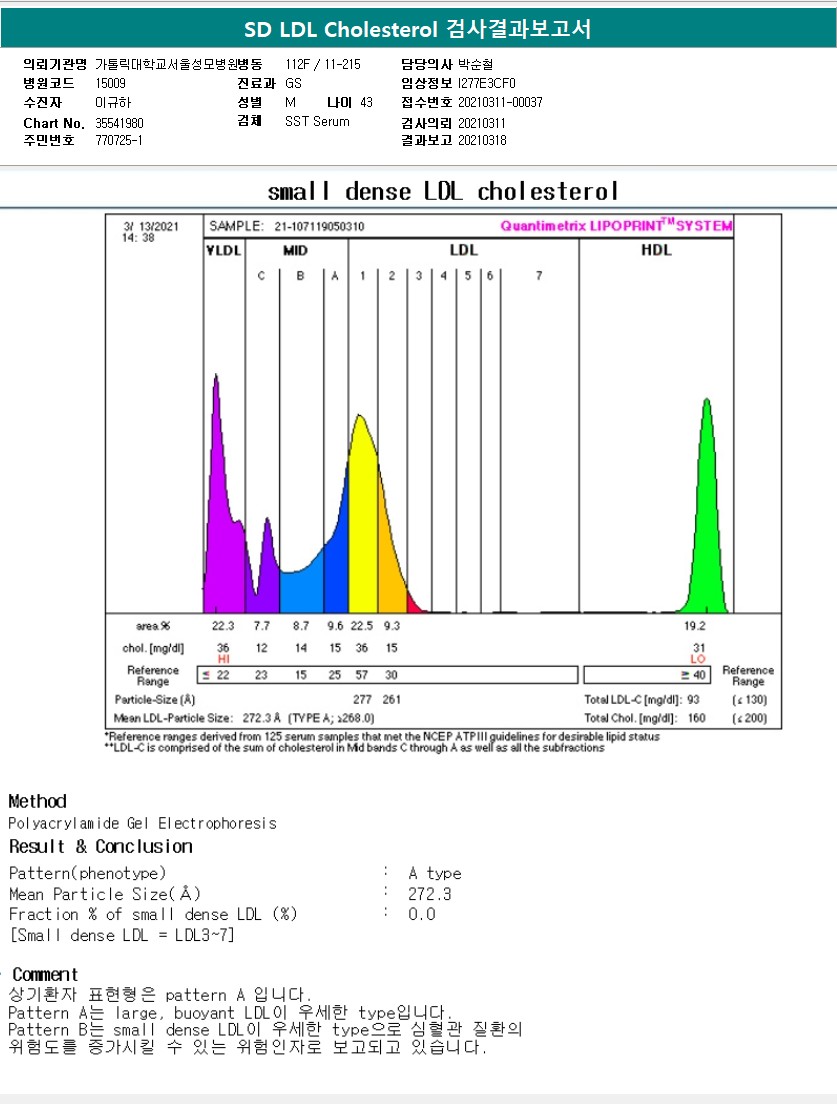This screenshot has width=837, height=1104.
Task: Click the 'Mean LDL-Particle Size: 272.3 Å' line
Action: point(244,718)
